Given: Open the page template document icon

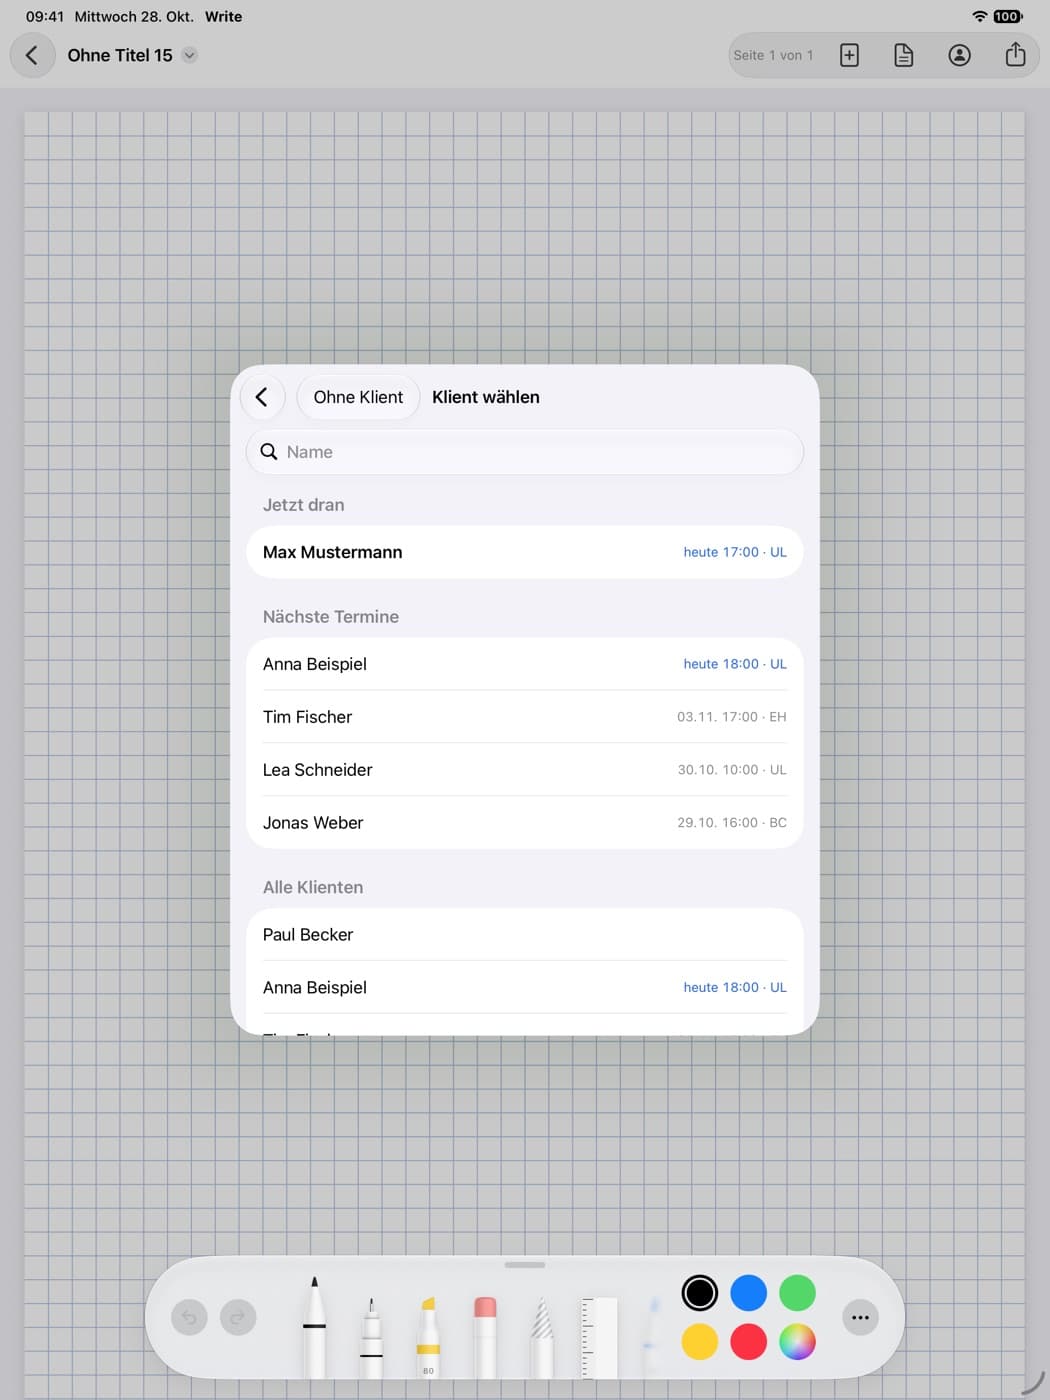Looking at the screenshot, I should (x=903, y=55).
